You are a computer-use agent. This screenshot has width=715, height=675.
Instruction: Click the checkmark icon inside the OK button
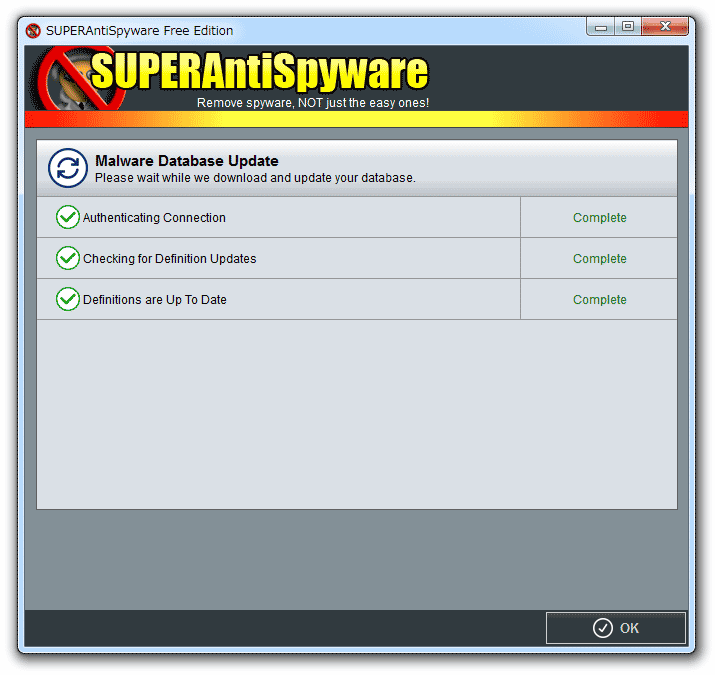point(602,628)
